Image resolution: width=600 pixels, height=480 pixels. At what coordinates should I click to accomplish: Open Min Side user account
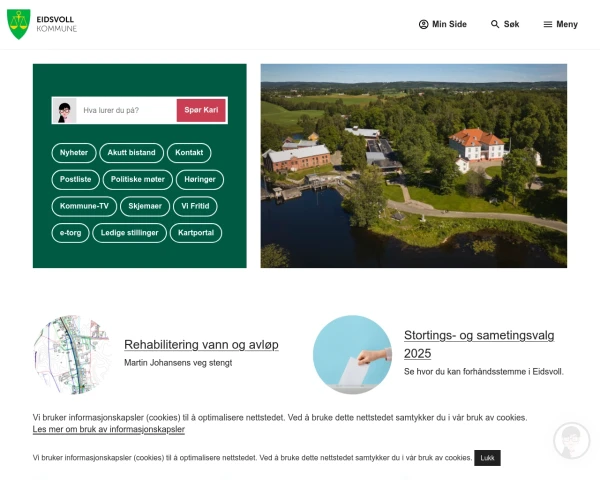tap(442, 24)
